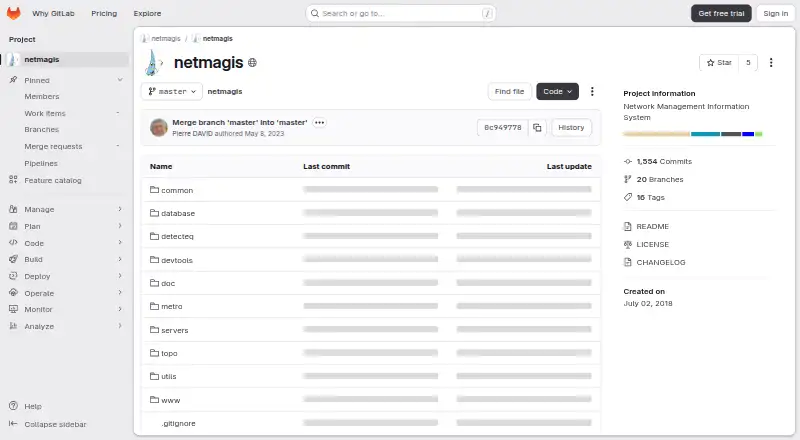Click the Deploy section icon

coord(13,276)
